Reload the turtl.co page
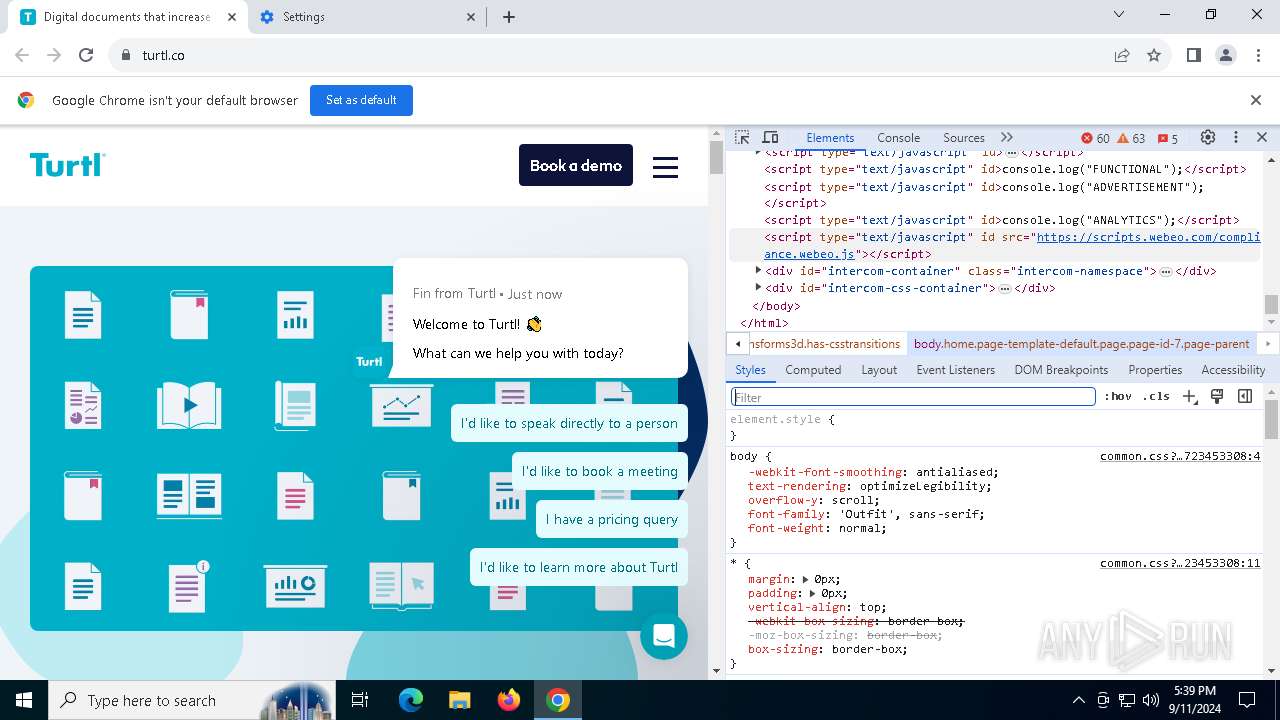Image resolution: width=1280 pixels, height=720 pixels. (86, 55)
